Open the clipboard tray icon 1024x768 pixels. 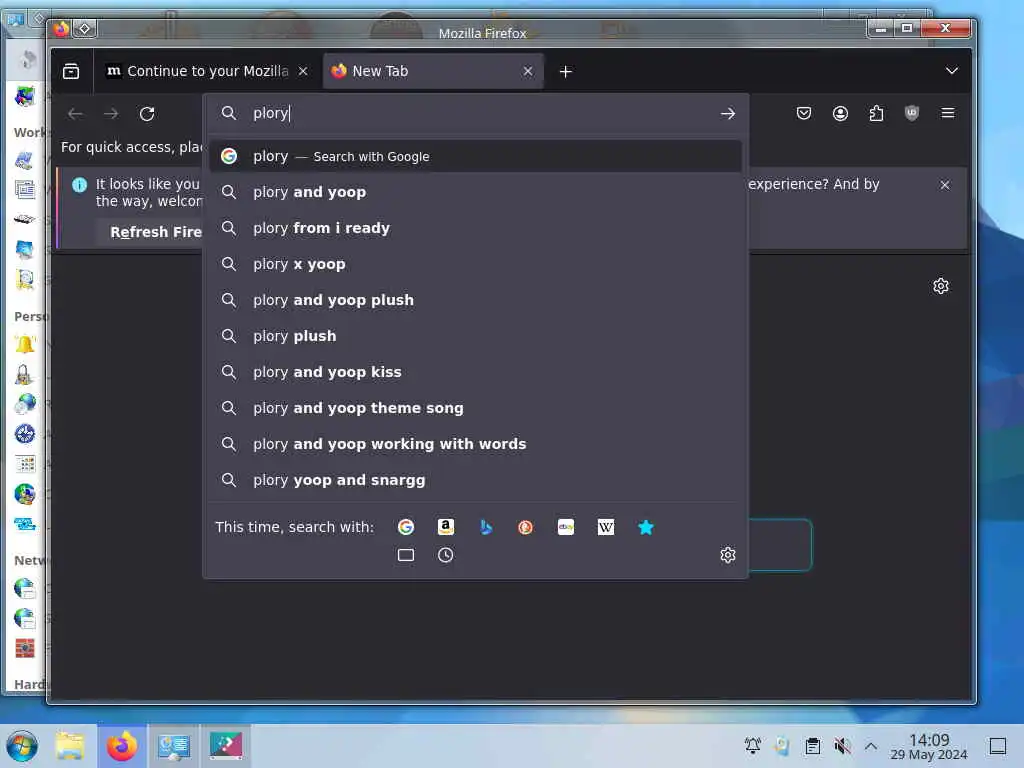pos(812,746)
